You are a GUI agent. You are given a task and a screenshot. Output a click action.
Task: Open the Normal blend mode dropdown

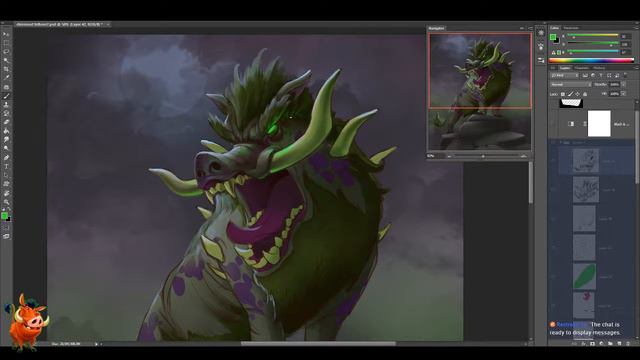[x=571, y=84]
